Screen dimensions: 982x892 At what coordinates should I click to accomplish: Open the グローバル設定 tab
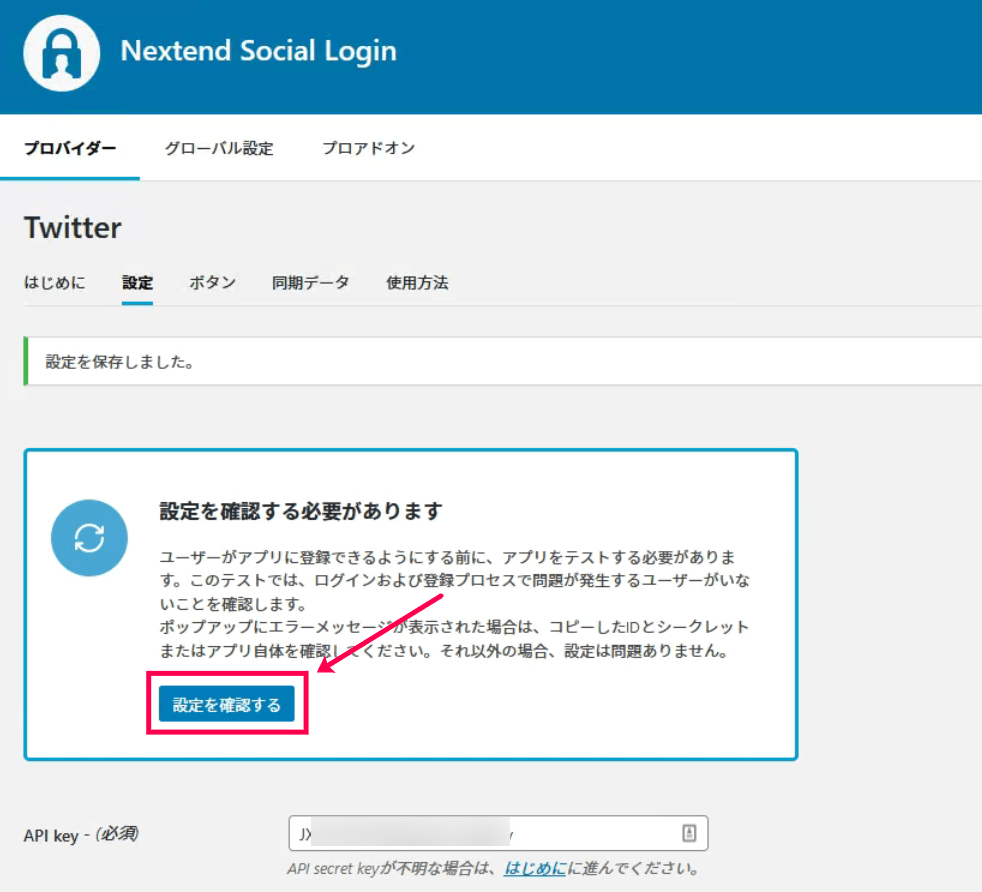click(x=218, y=148)
